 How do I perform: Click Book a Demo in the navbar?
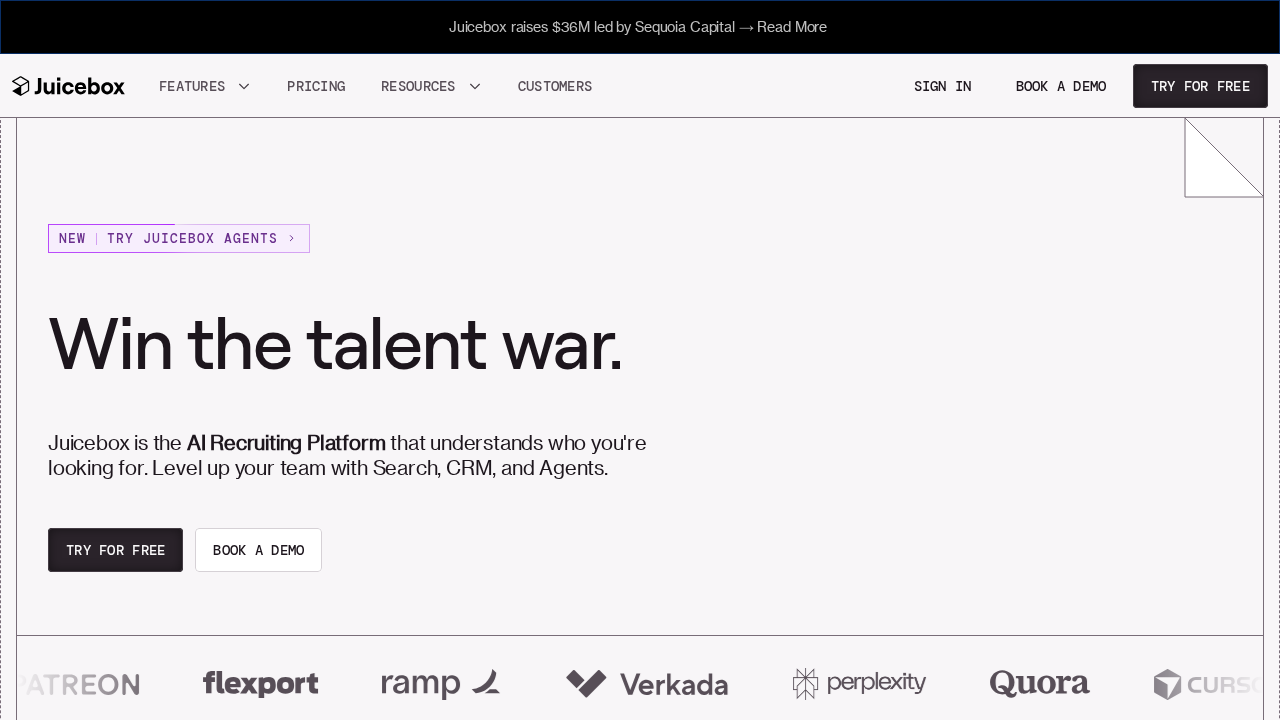click(x=1061, y=87)
